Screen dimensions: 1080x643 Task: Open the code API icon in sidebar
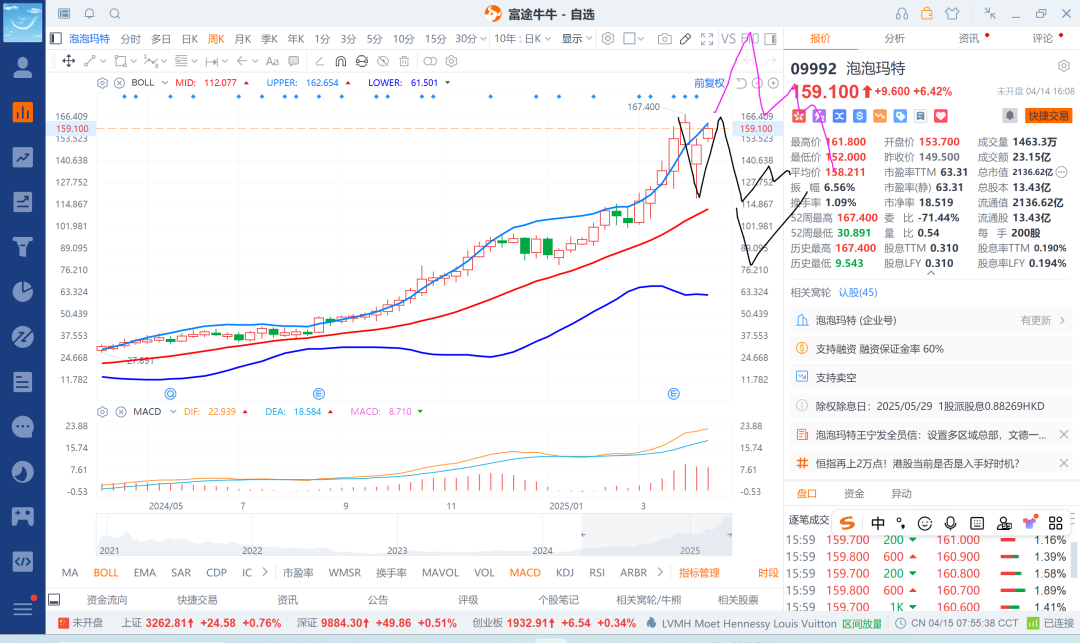point(22,561)
